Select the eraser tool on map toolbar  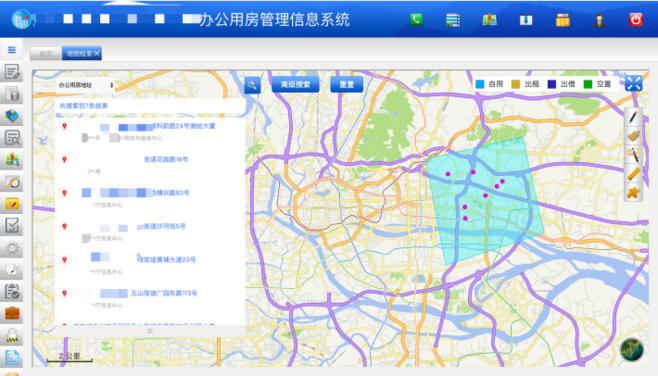(633, 136)
